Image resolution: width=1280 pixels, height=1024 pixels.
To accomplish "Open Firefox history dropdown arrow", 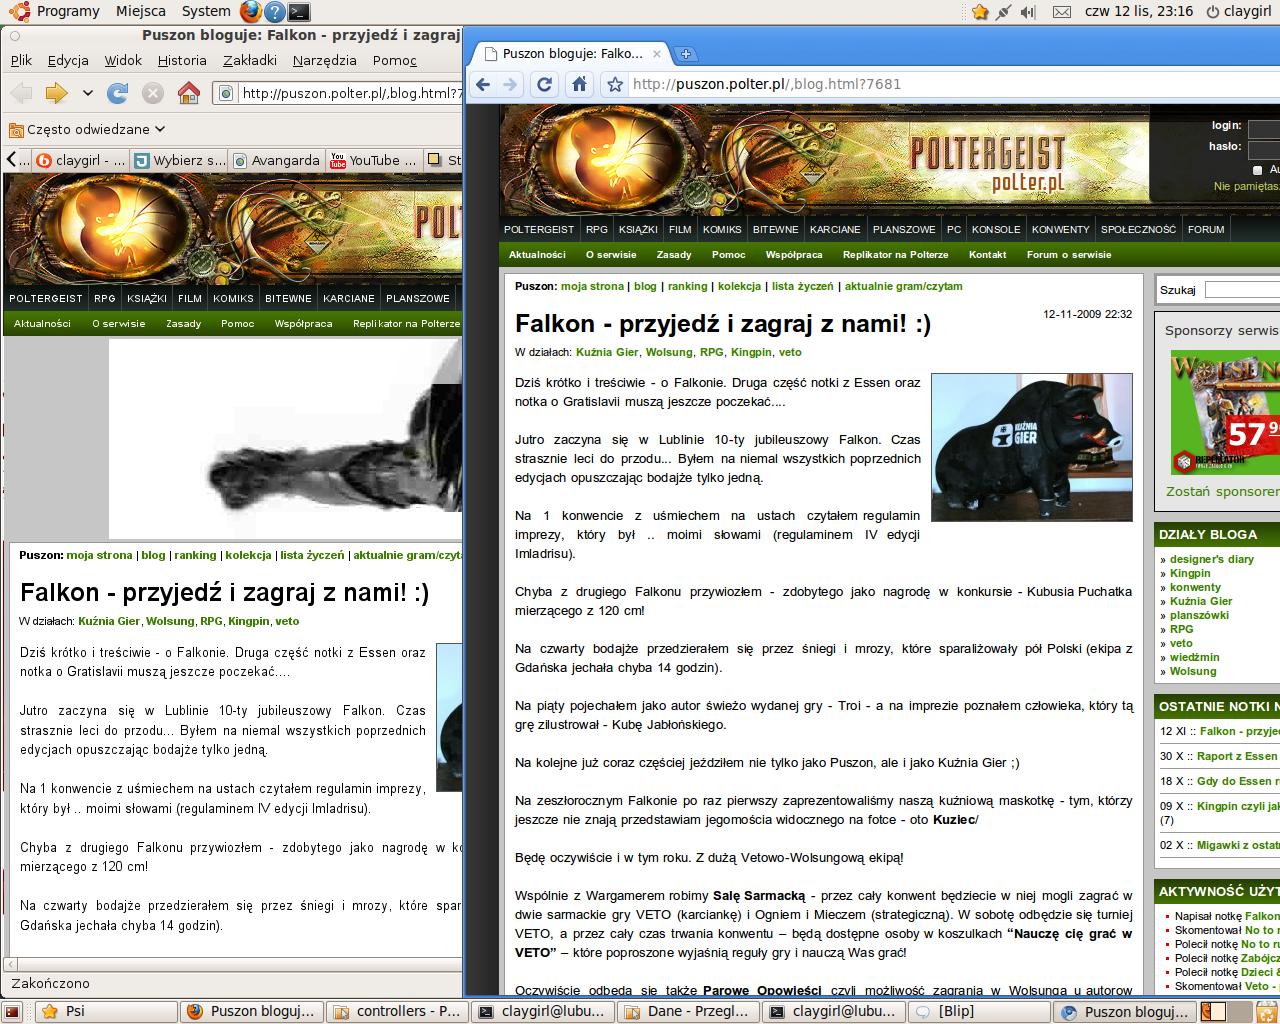I will coord(88,93).
